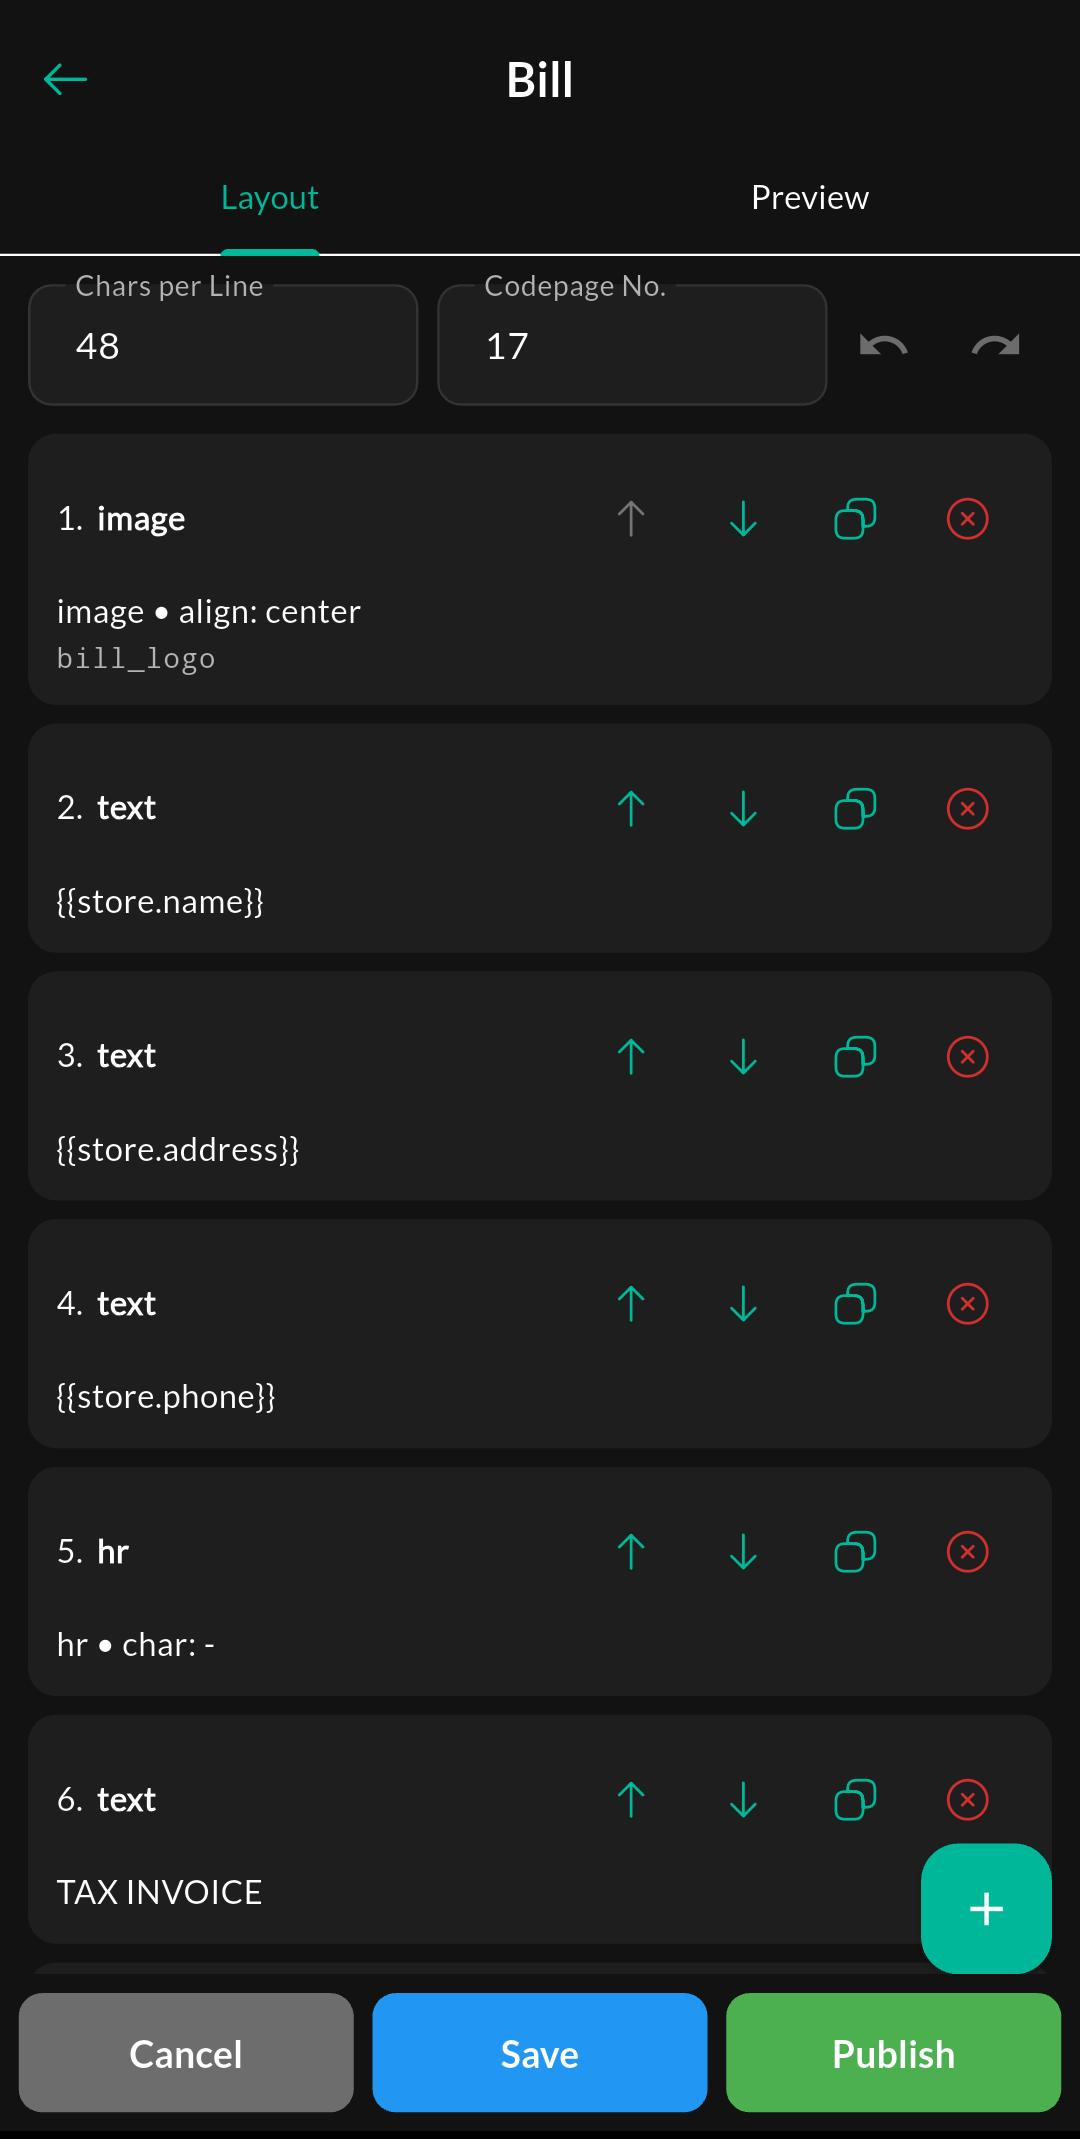Image resolution: width=1080 pixels, height=2139 pixels.
Task: Click the undo arrow icon
Action: click(883, 346)
